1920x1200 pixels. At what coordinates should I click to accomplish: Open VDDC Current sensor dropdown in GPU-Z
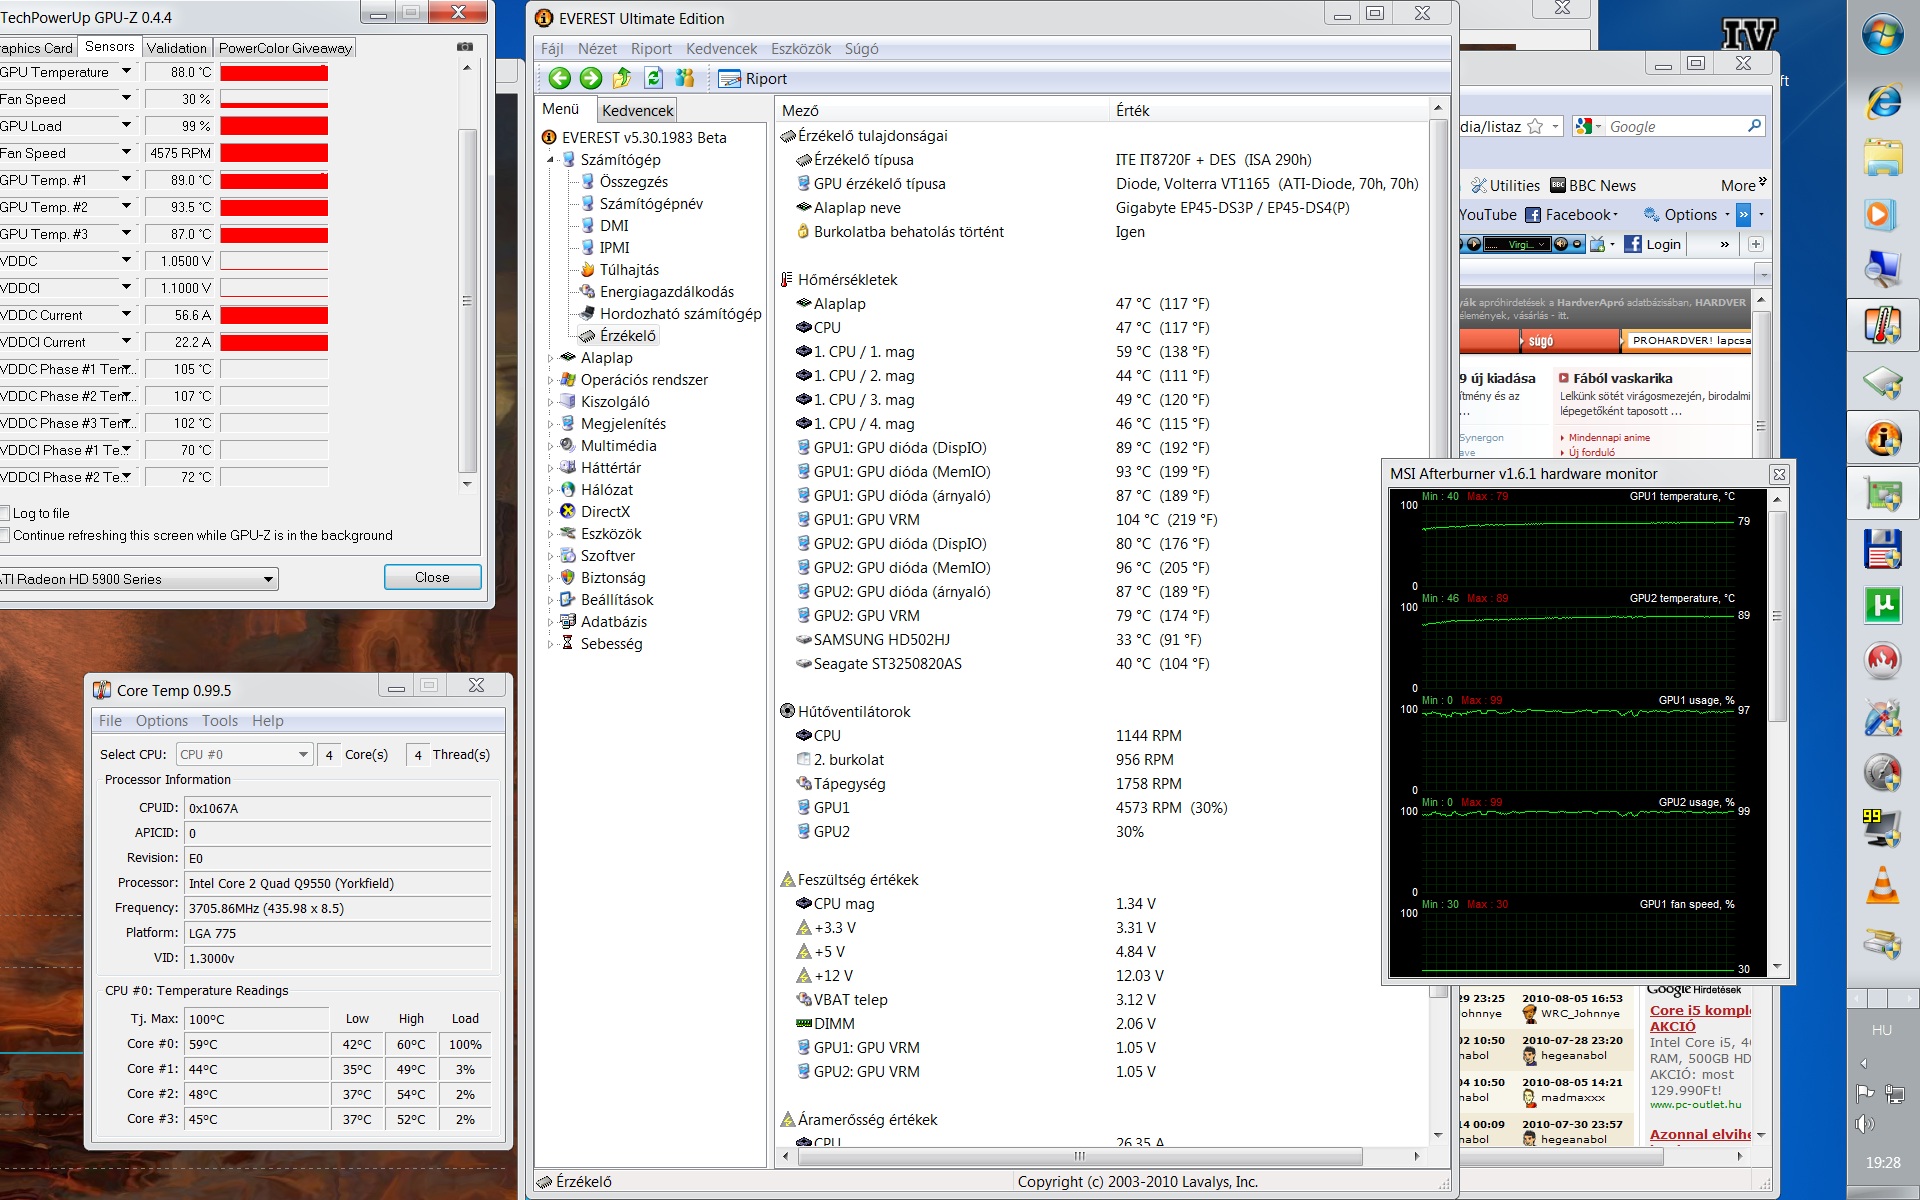click(126, 315)
